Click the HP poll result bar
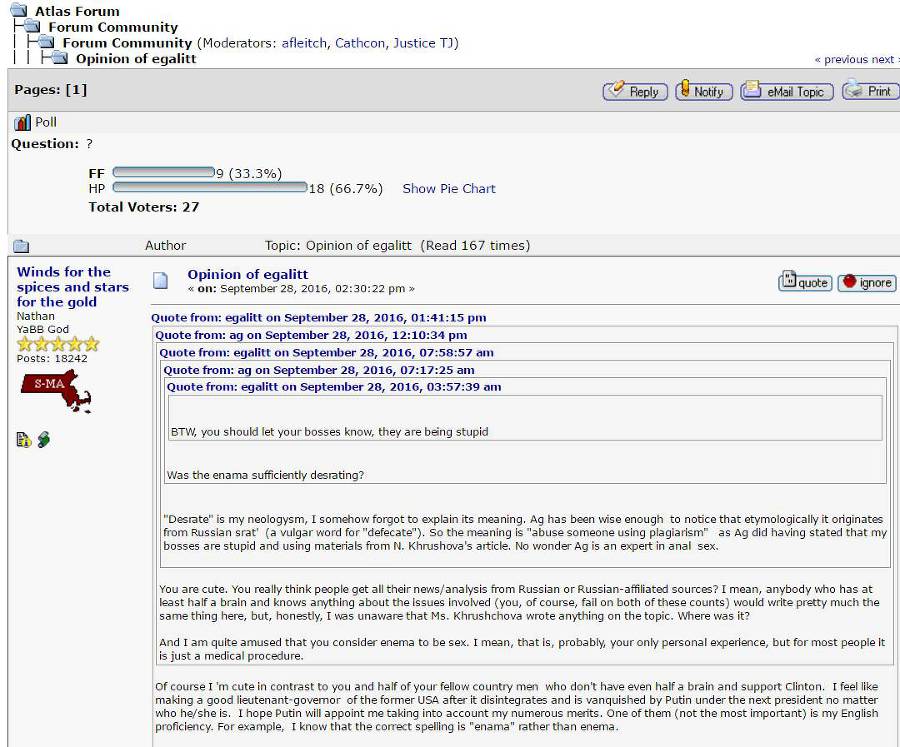 pyautogui.click(x=210, y=187)
